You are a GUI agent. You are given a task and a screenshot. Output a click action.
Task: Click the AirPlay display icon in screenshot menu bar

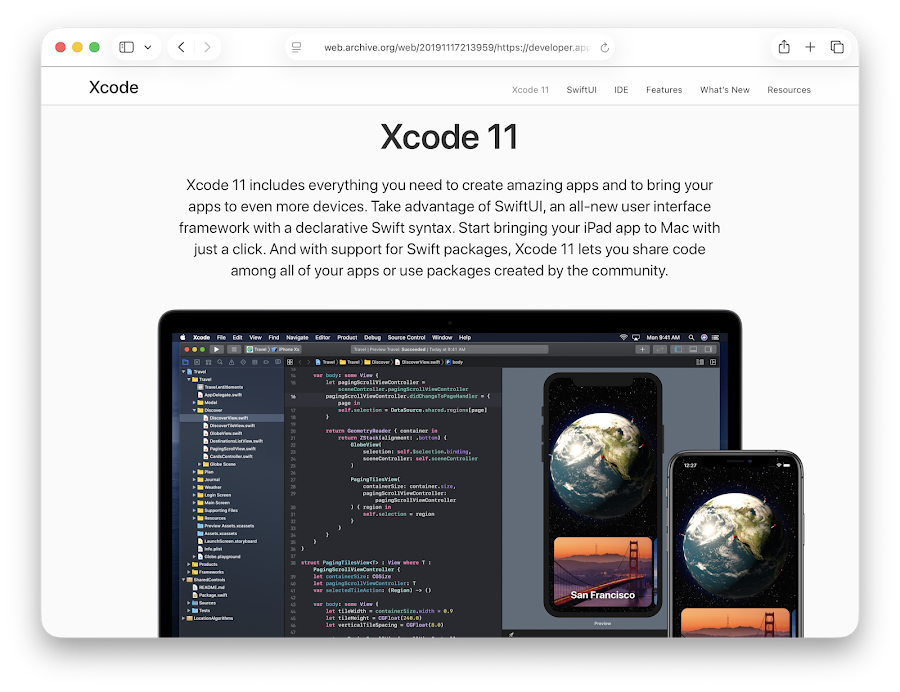point(635,337)
